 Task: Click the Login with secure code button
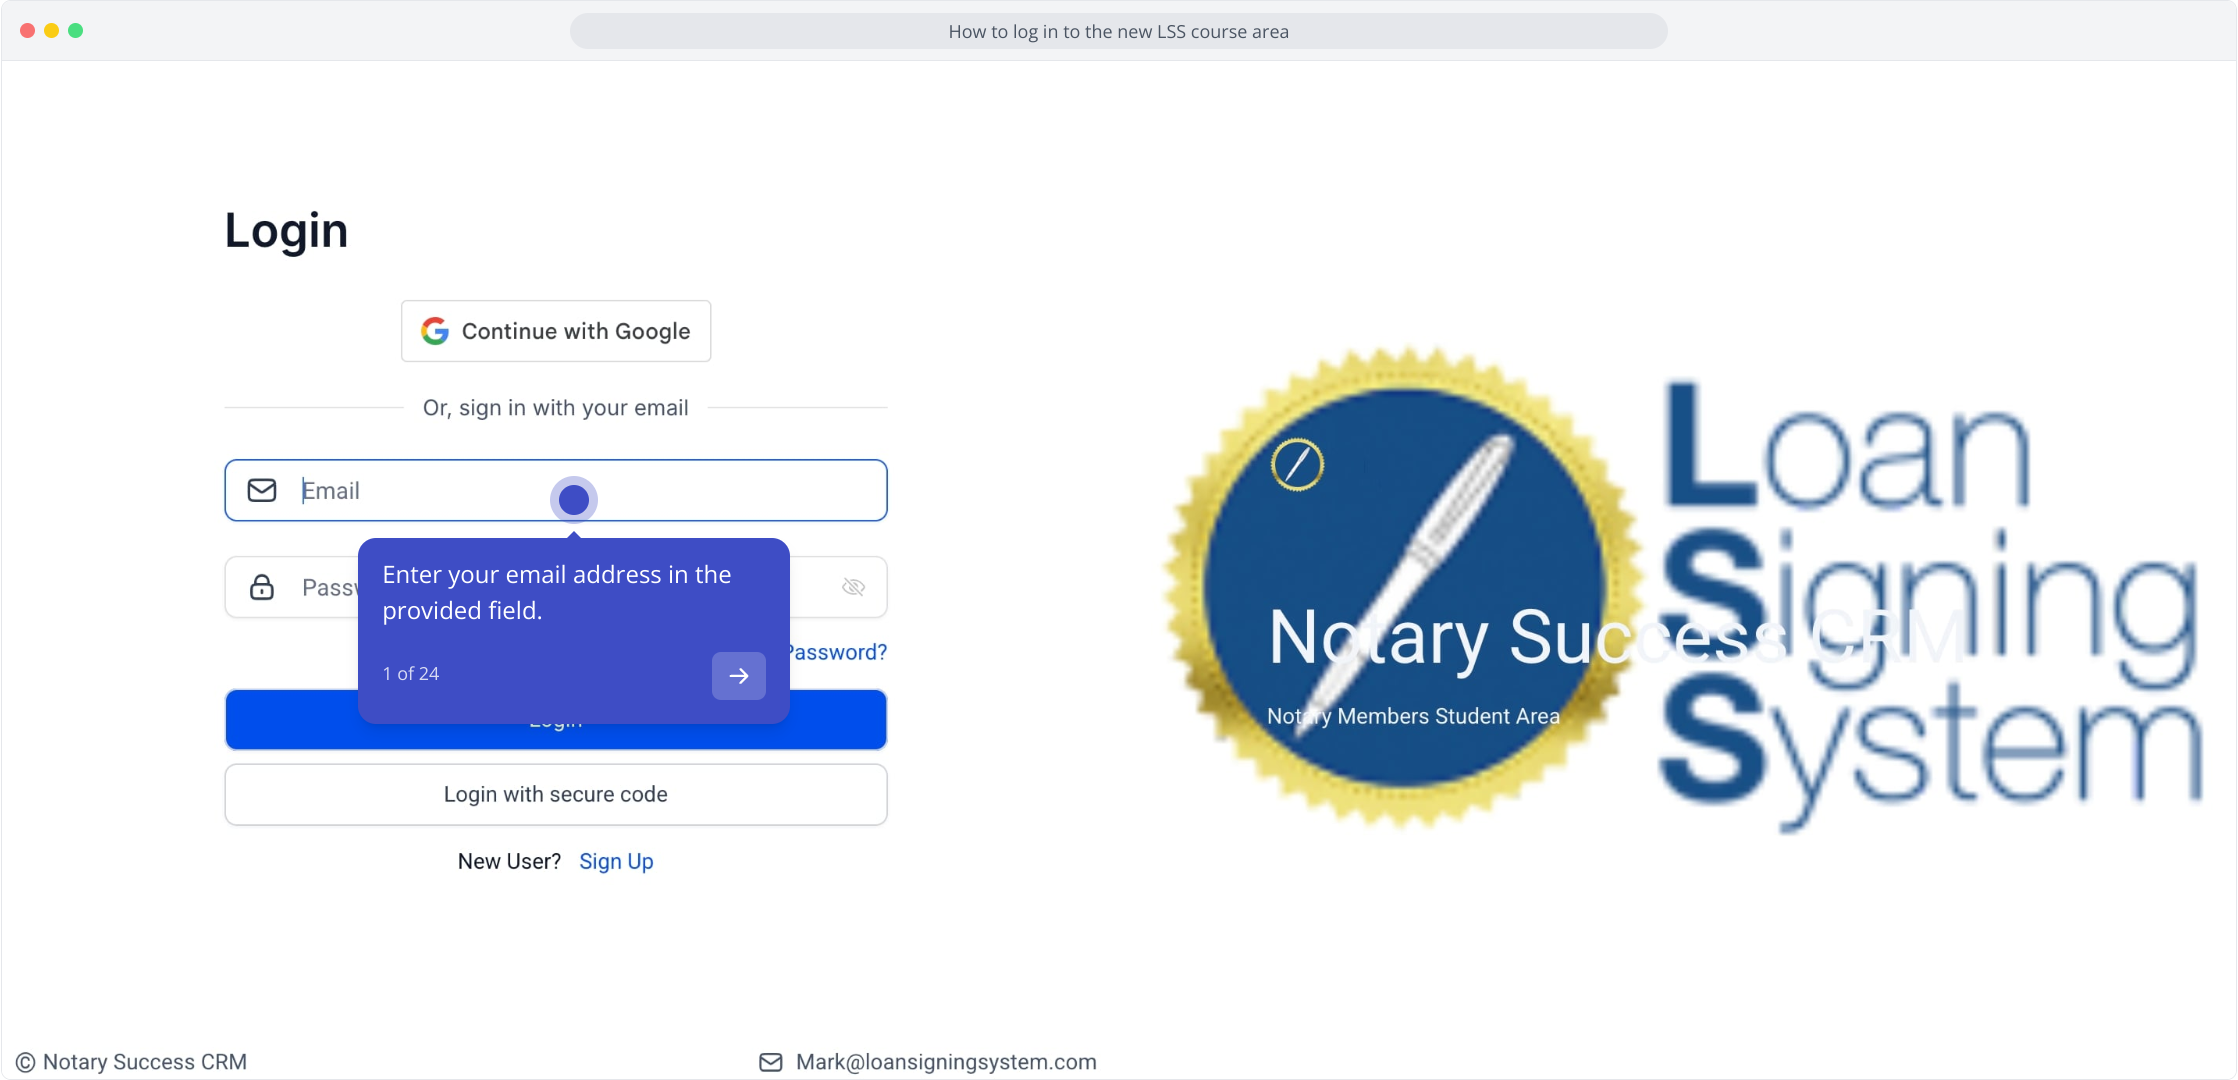click(x=556, y=795)
